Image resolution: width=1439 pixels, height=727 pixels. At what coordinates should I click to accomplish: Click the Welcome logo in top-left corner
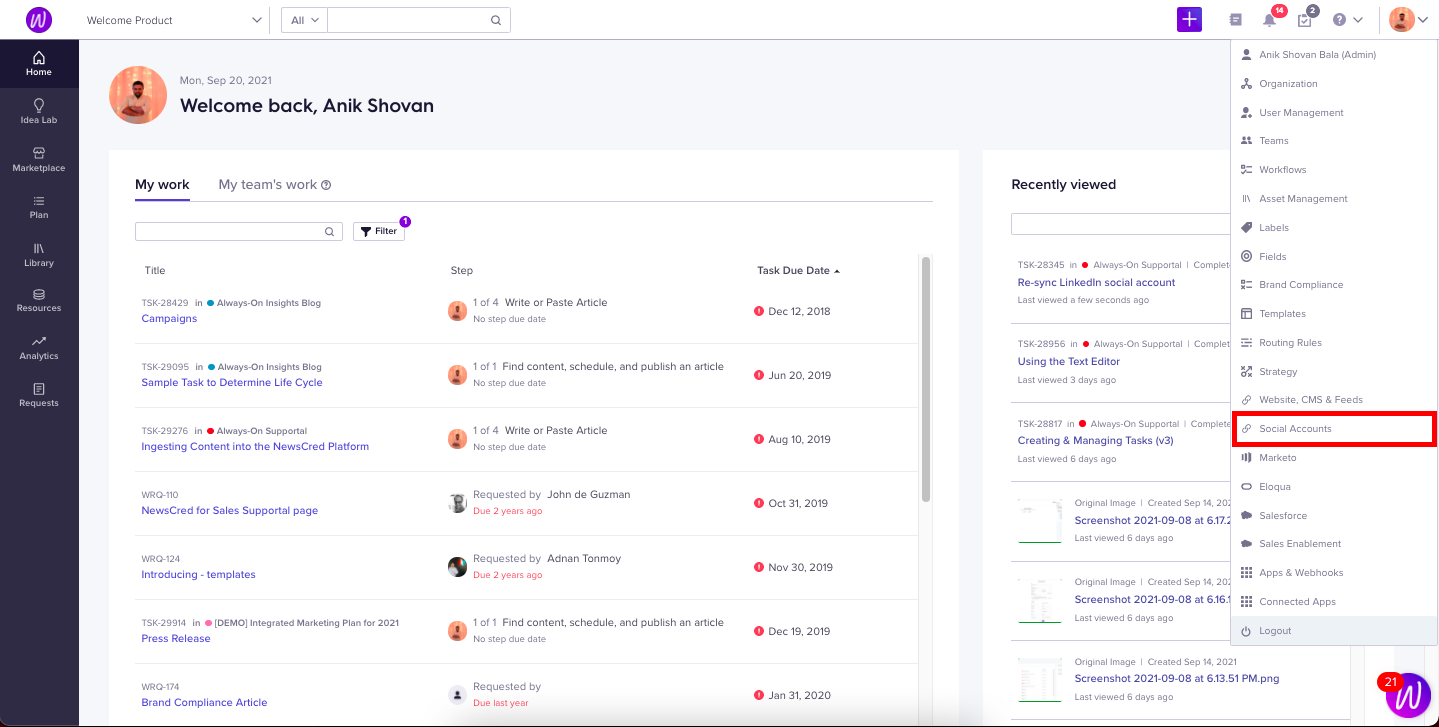click(x=39, y=19)
